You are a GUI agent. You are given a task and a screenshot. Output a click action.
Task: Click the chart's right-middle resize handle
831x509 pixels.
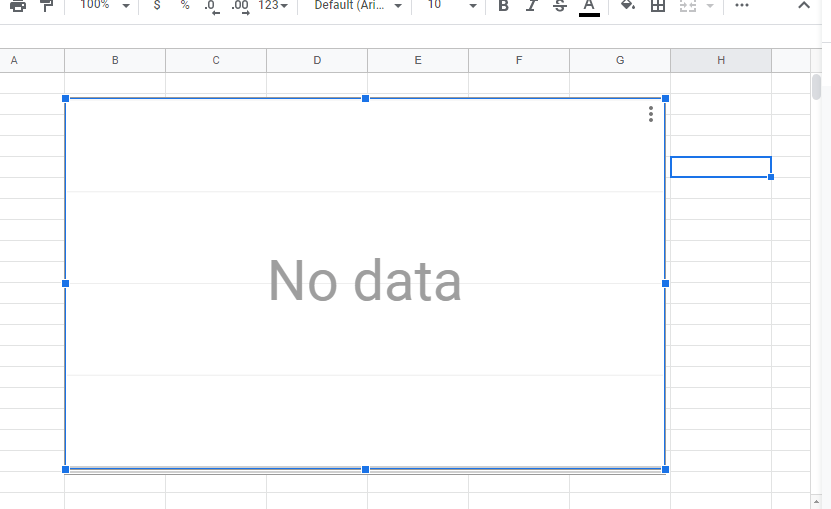coord(666,284)
